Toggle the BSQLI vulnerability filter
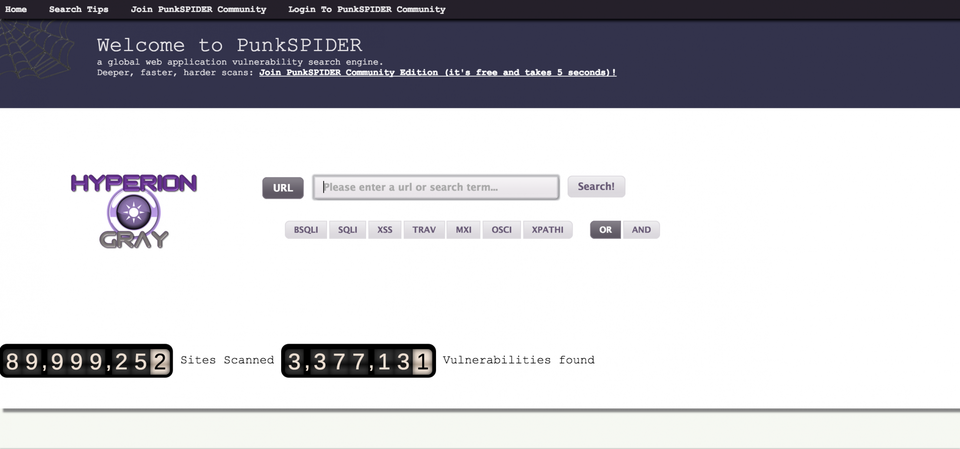Image resolution: width=960 pixels, height=449 pixels. tap(306, 230)
